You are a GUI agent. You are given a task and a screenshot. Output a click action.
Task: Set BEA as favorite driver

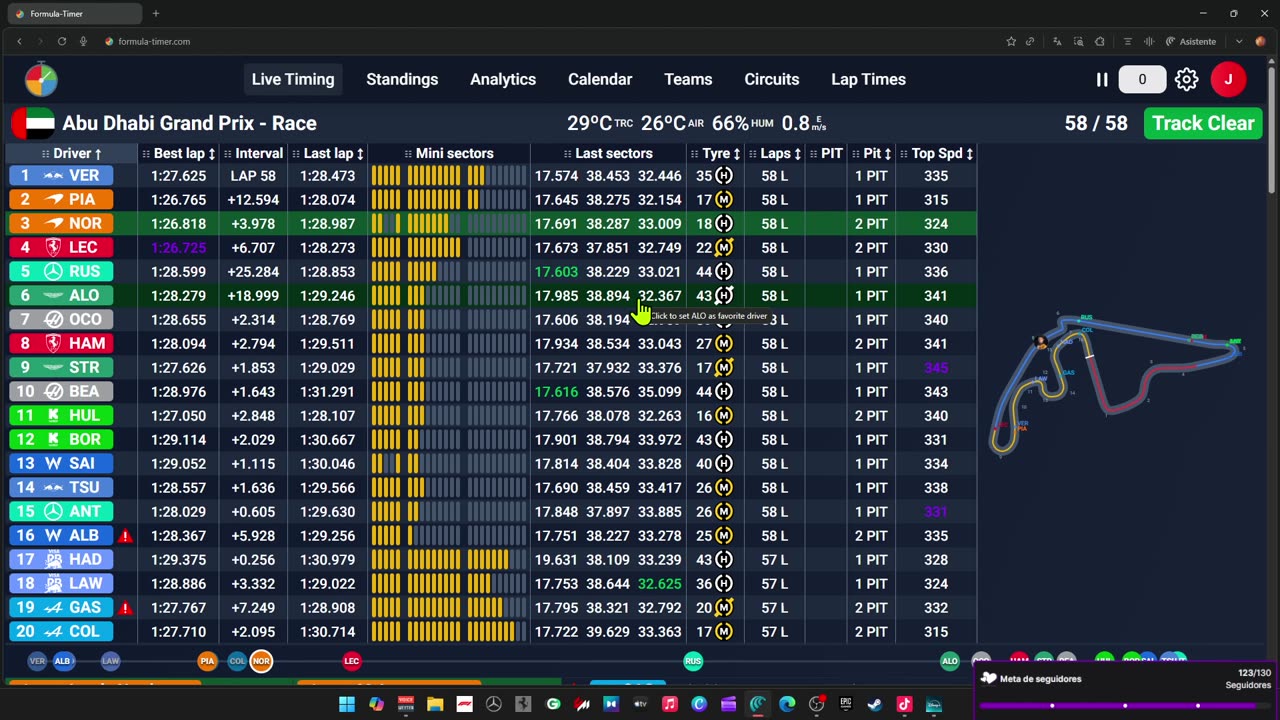pyautogui.click(x=61, y=392)
